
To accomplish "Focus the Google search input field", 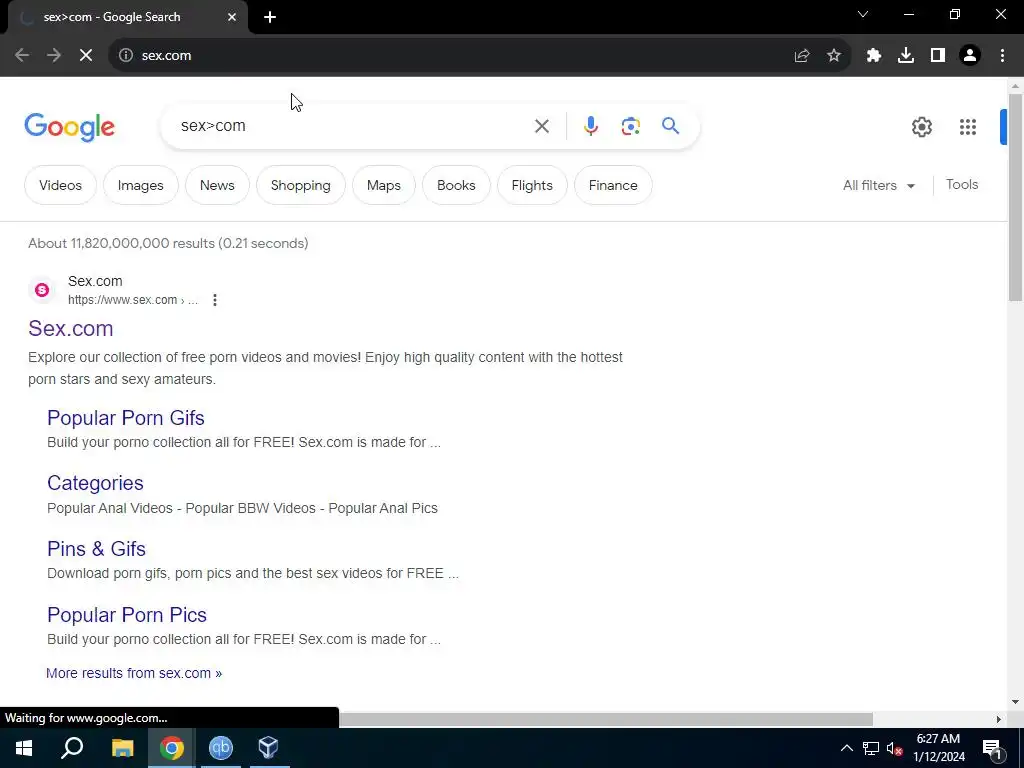I will coord(353,126).
